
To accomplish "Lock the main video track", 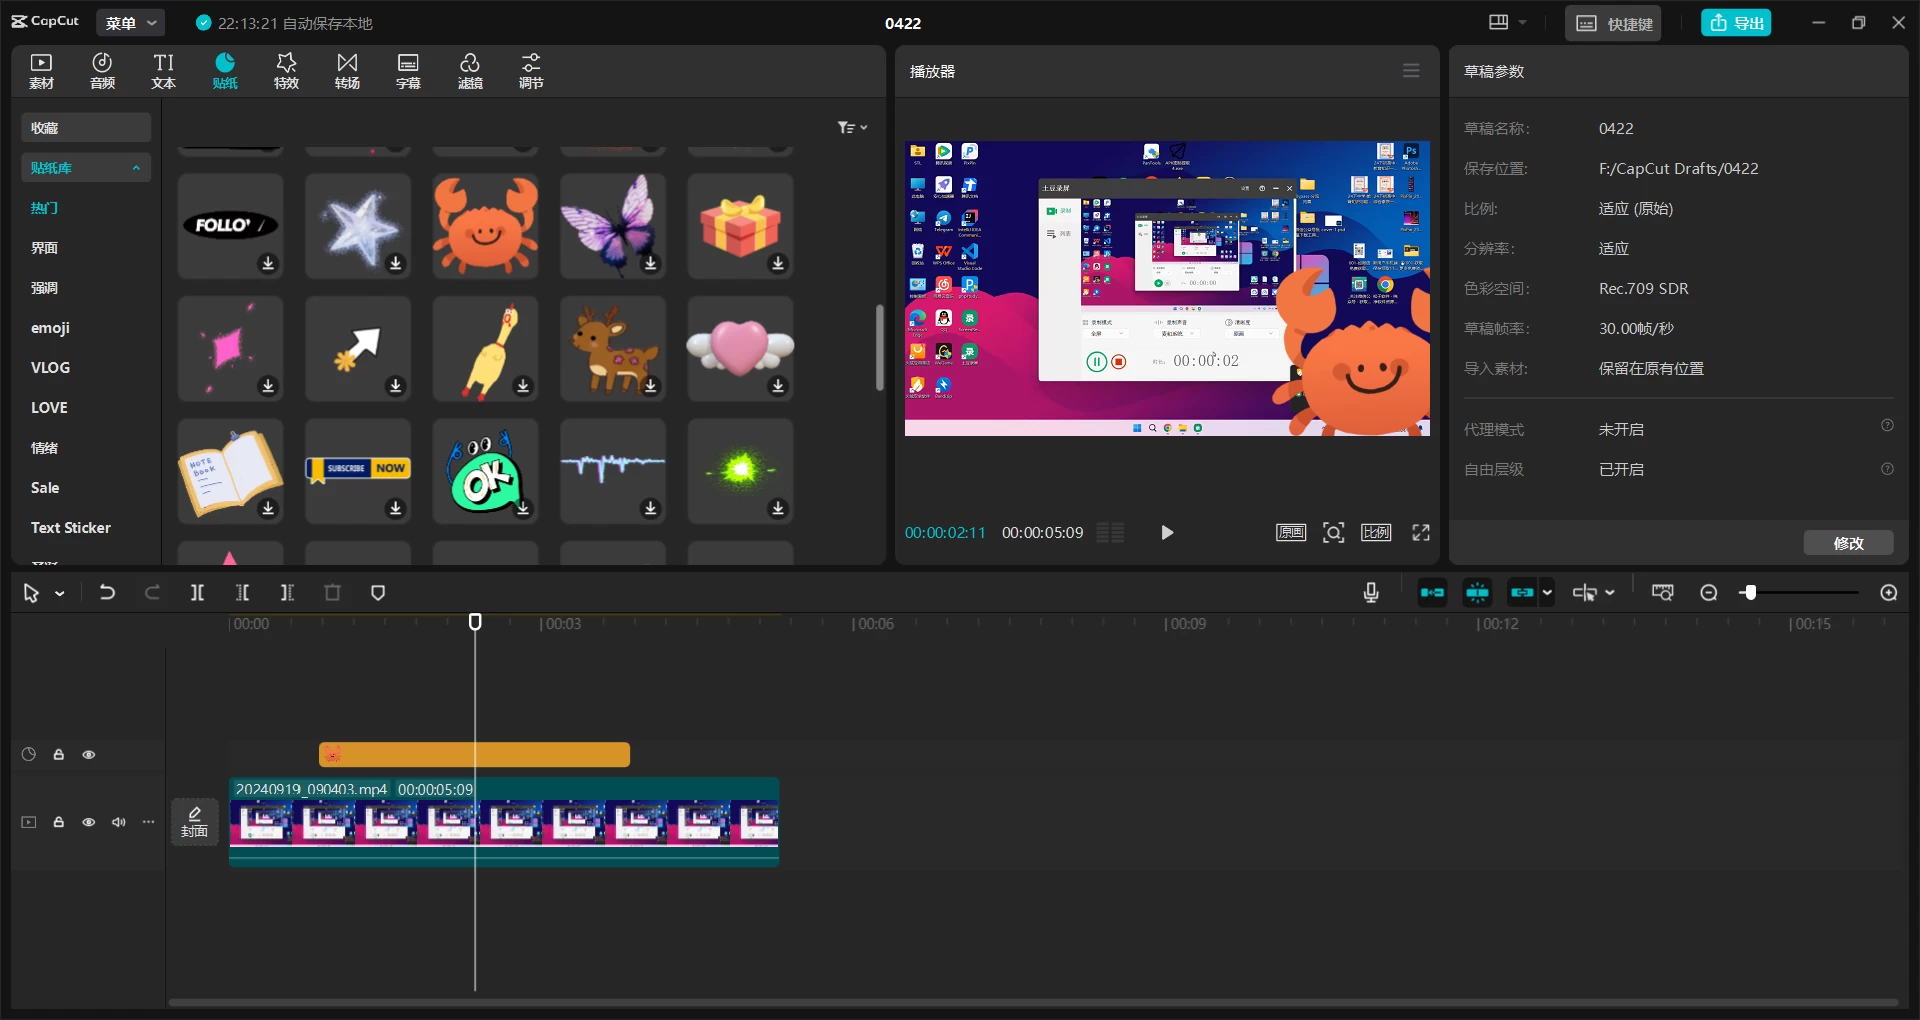I will 59,822.
